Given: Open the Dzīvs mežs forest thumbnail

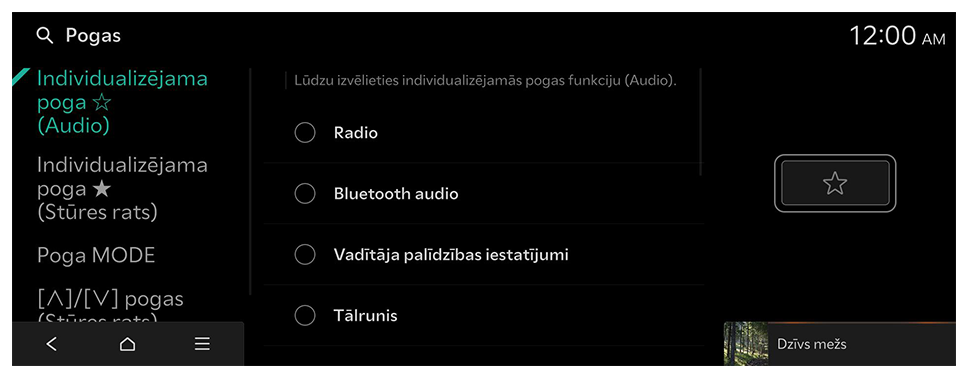Looking at the screenshot, I should coord(746,343).
